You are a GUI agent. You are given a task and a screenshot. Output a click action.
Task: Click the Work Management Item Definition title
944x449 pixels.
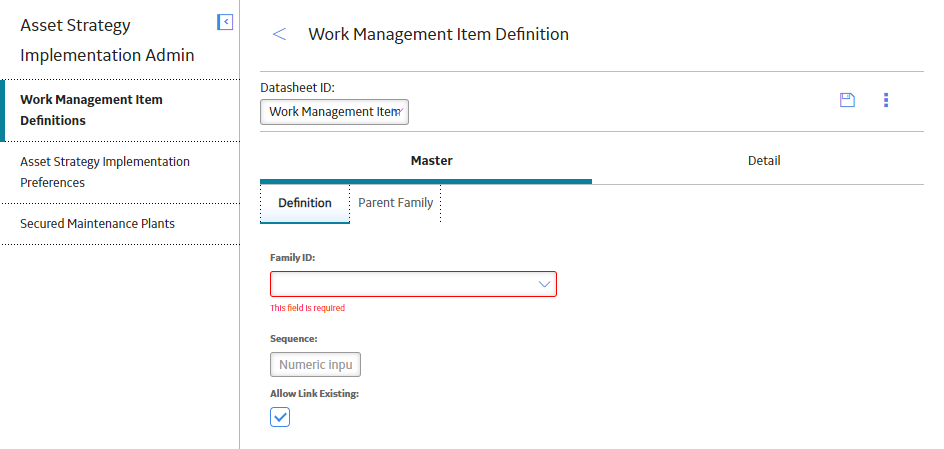[438, 34]
